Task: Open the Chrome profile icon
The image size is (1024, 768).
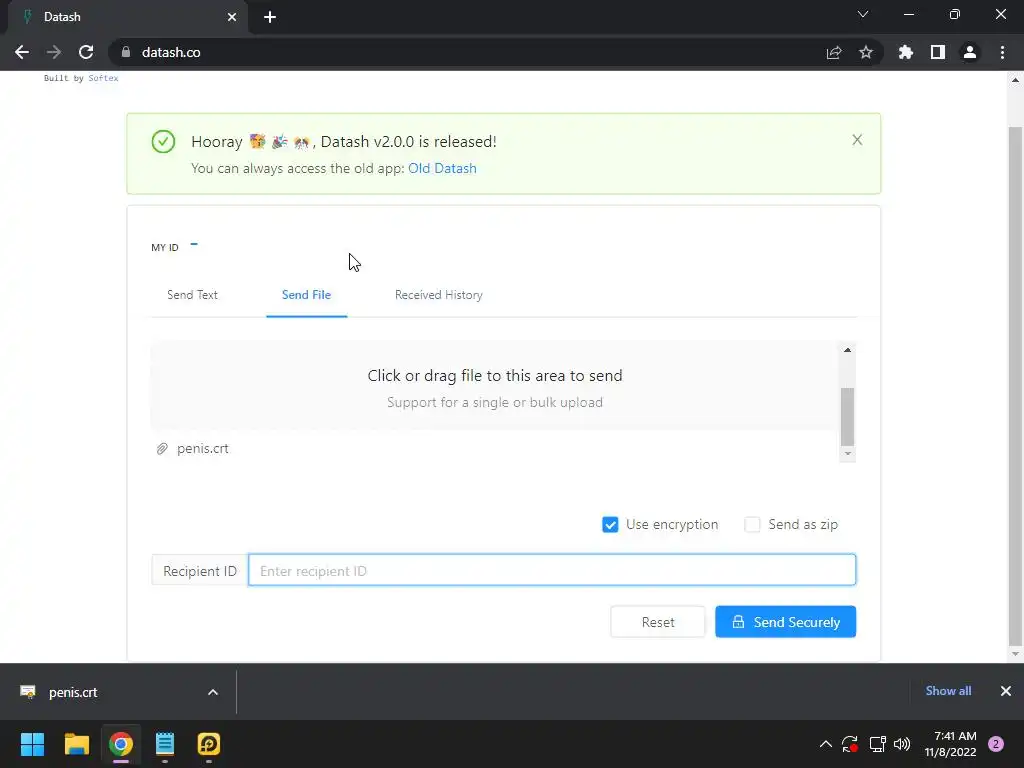Action: tap(970, 52)
